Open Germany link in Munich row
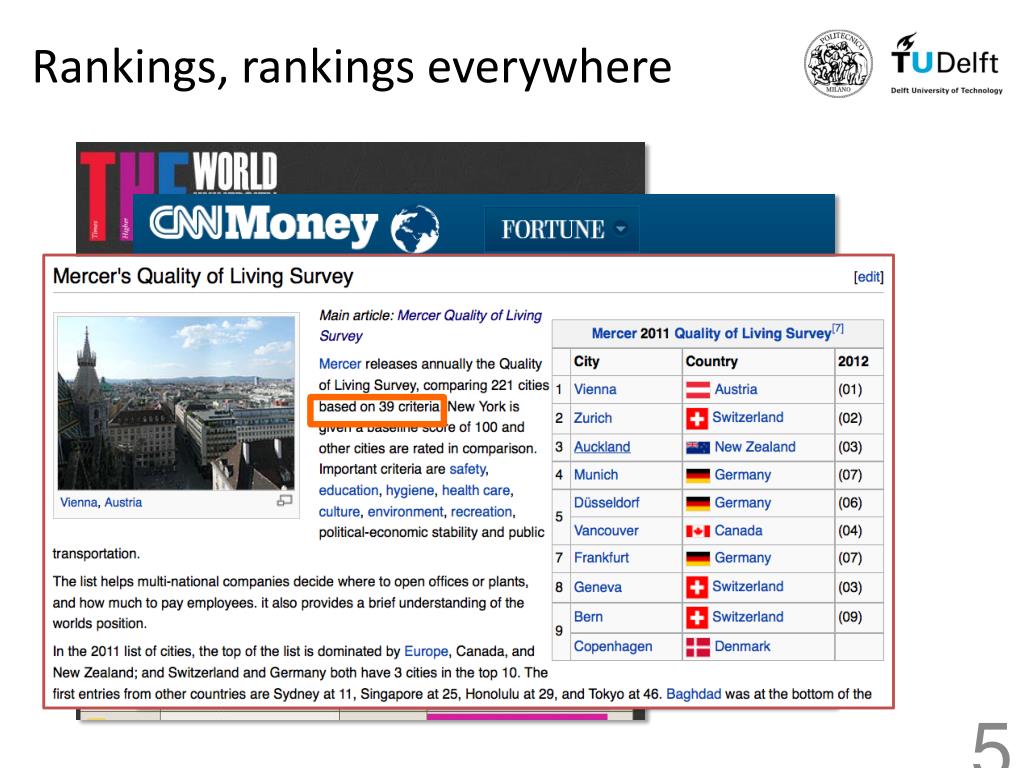This screenshot has height=768, width=1024. pos(743,475)
